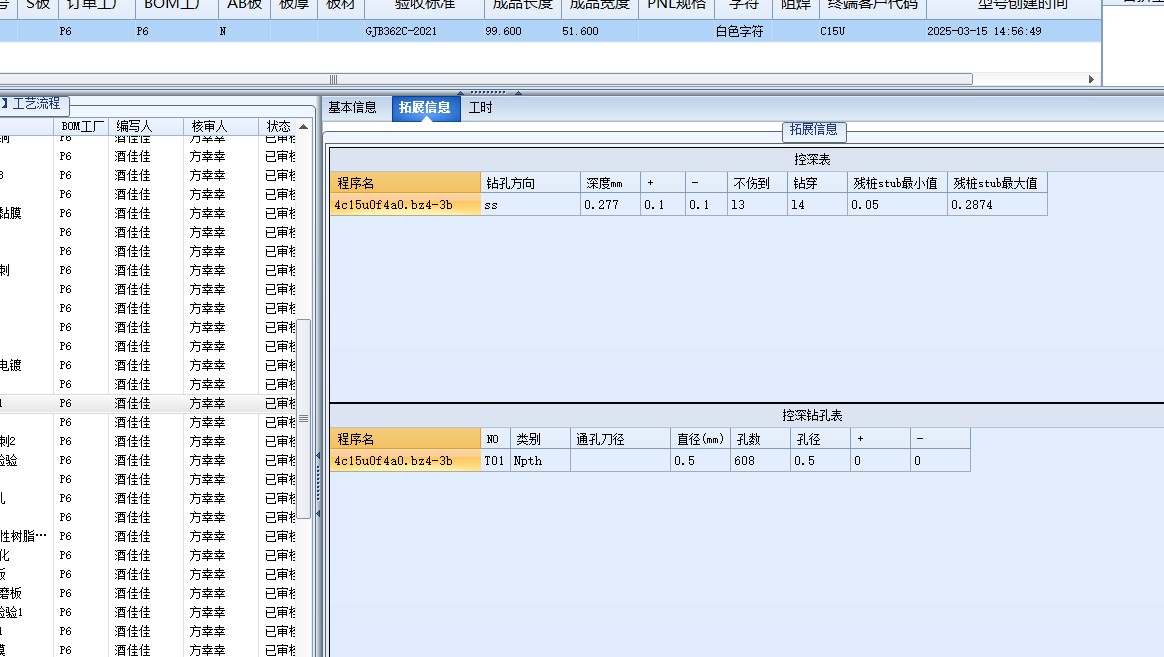Click the top table horizontal scrollbar thumb
The height and width of the screenshot is (657, 1164).
click(x=486, y=79)
